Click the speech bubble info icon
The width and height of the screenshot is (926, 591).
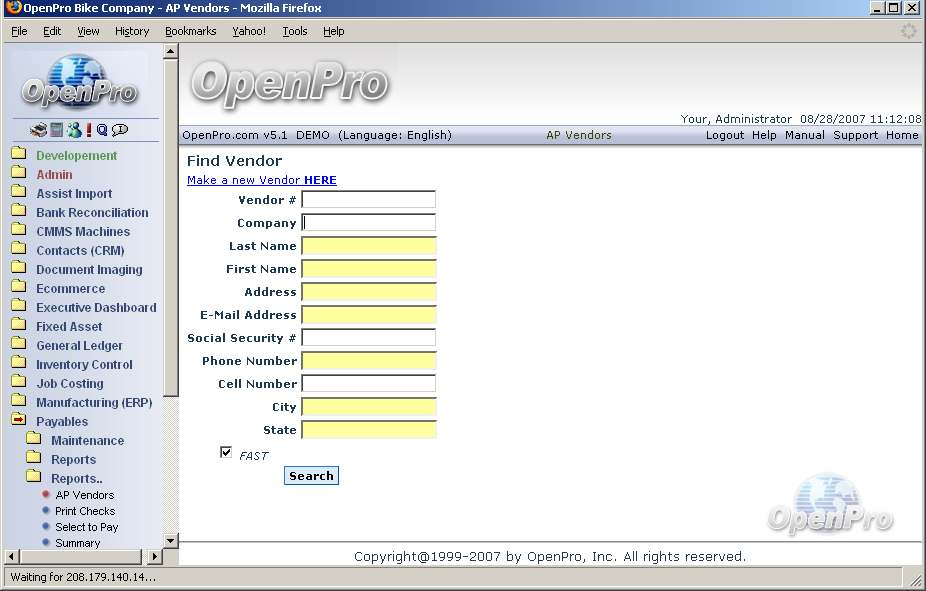click(x=120, y=130)
